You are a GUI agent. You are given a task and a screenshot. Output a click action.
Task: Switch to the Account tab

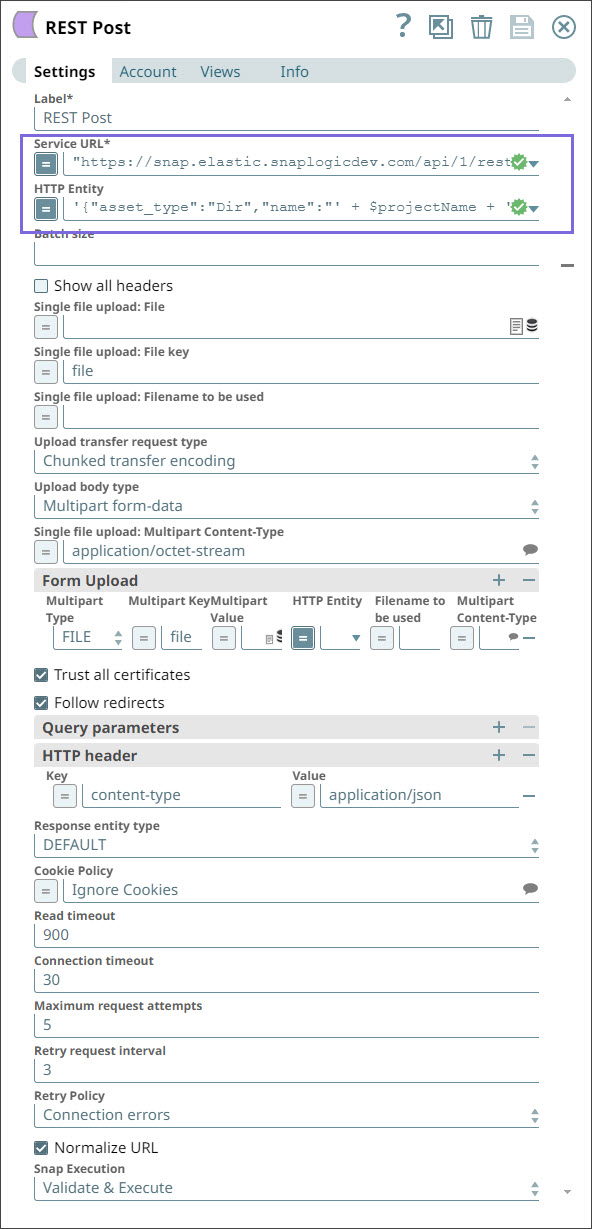tap(148, 71)
